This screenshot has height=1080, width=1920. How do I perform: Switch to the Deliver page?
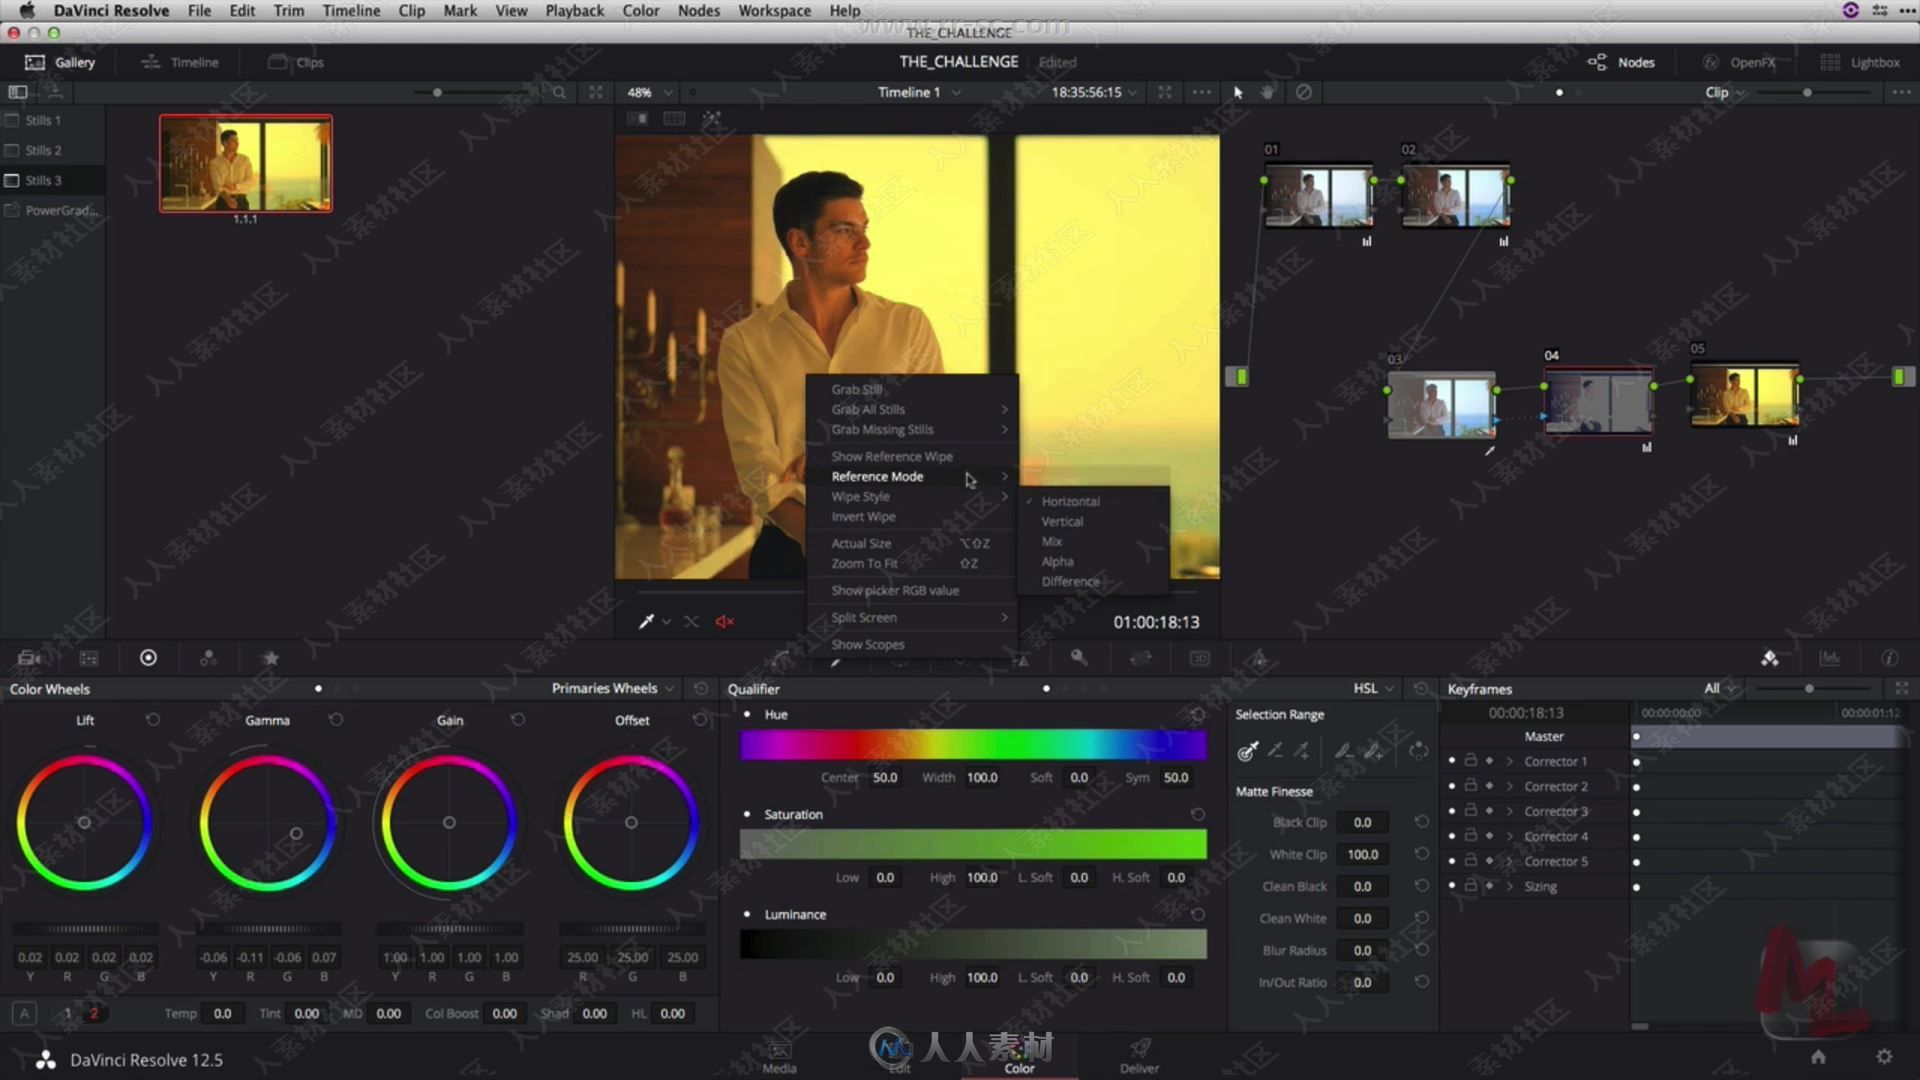(x=1139, y=1055)
